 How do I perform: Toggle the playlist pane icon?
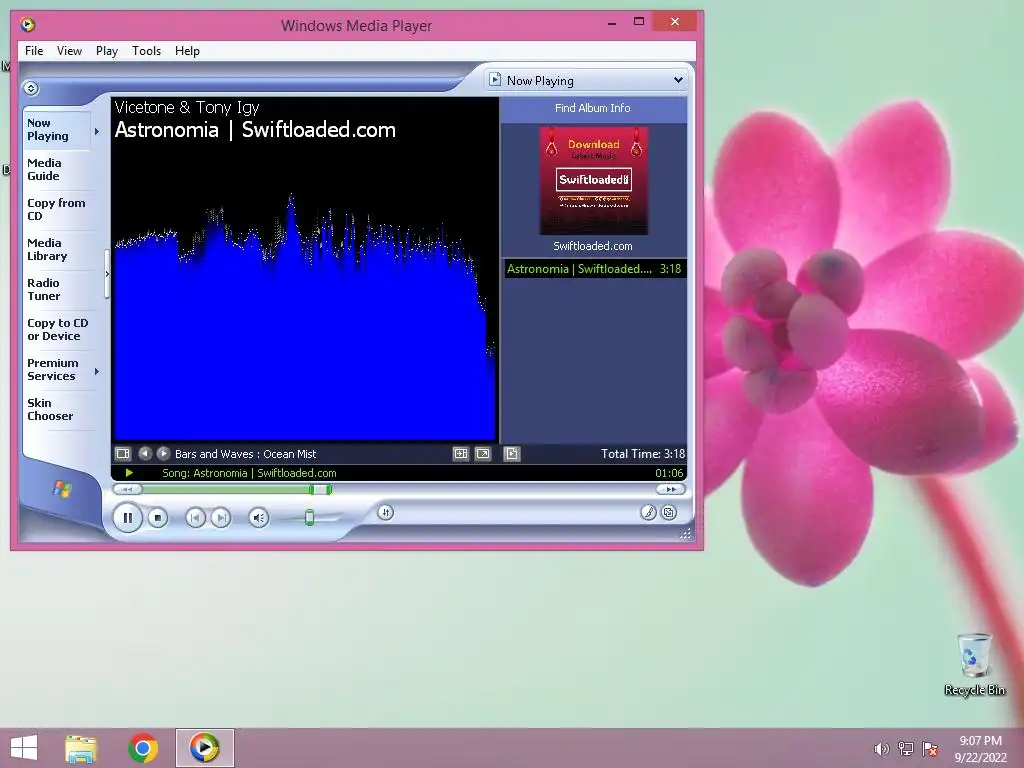(512, 453)
